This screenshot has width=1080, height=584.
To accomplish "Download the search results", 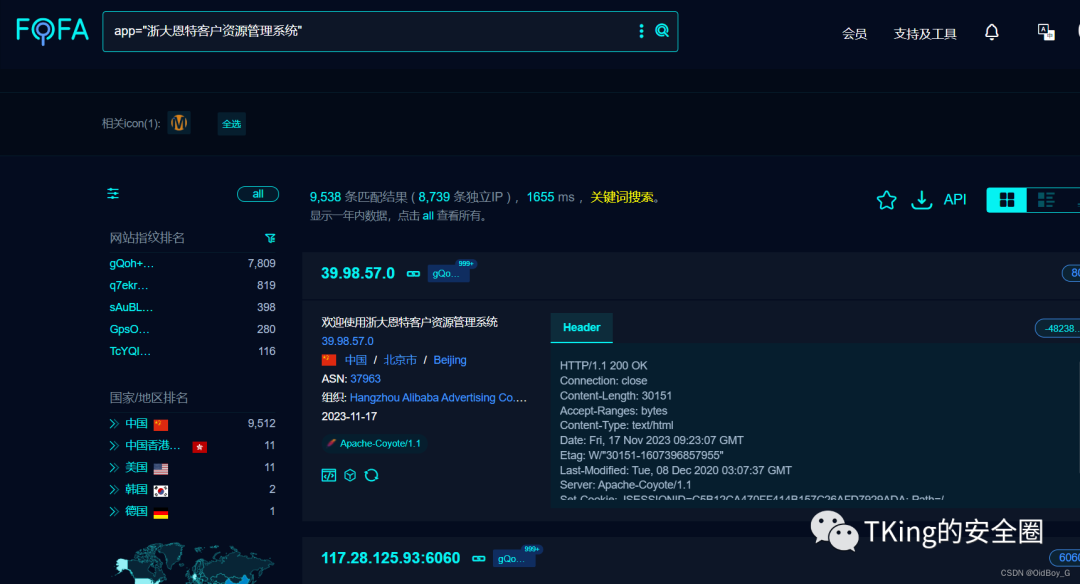I will (x=922, y=200).
